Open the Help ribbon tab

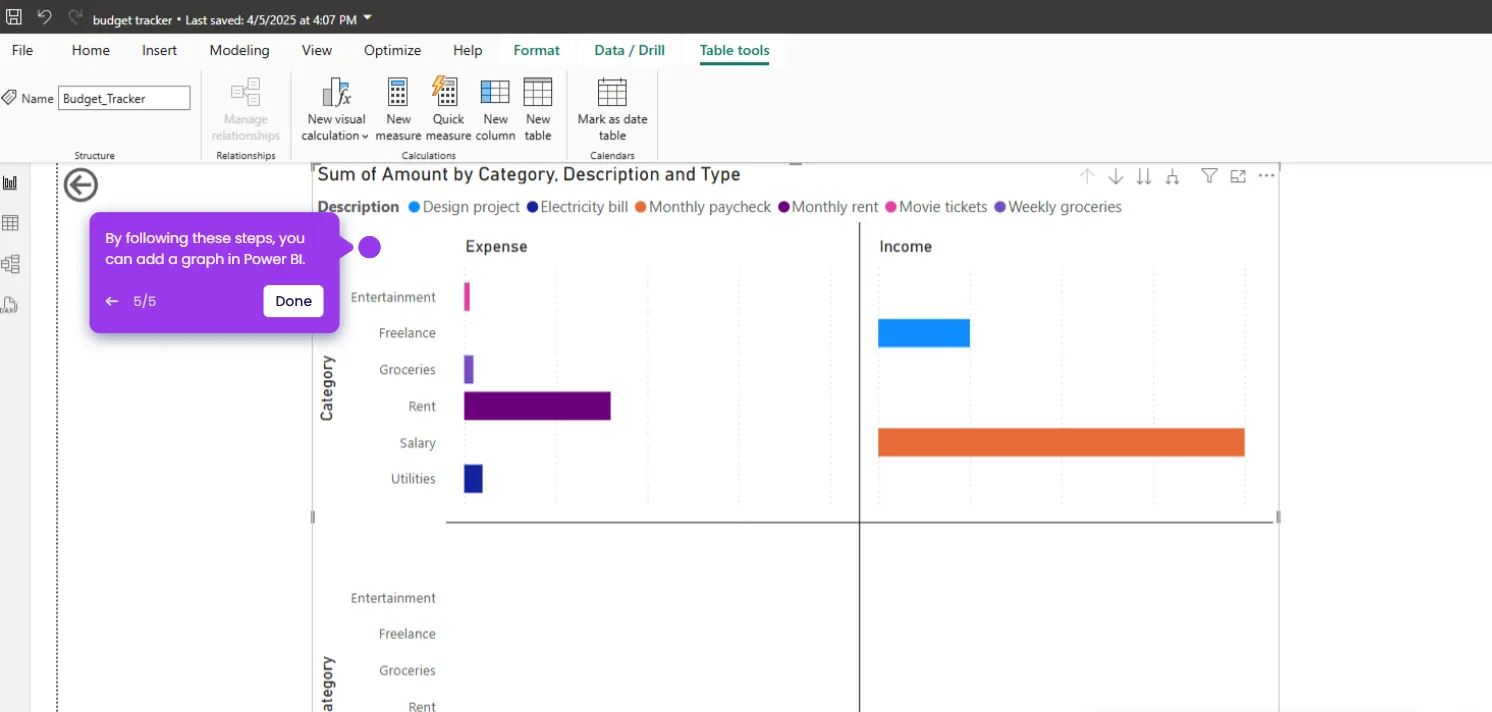(x=467, y=50)
